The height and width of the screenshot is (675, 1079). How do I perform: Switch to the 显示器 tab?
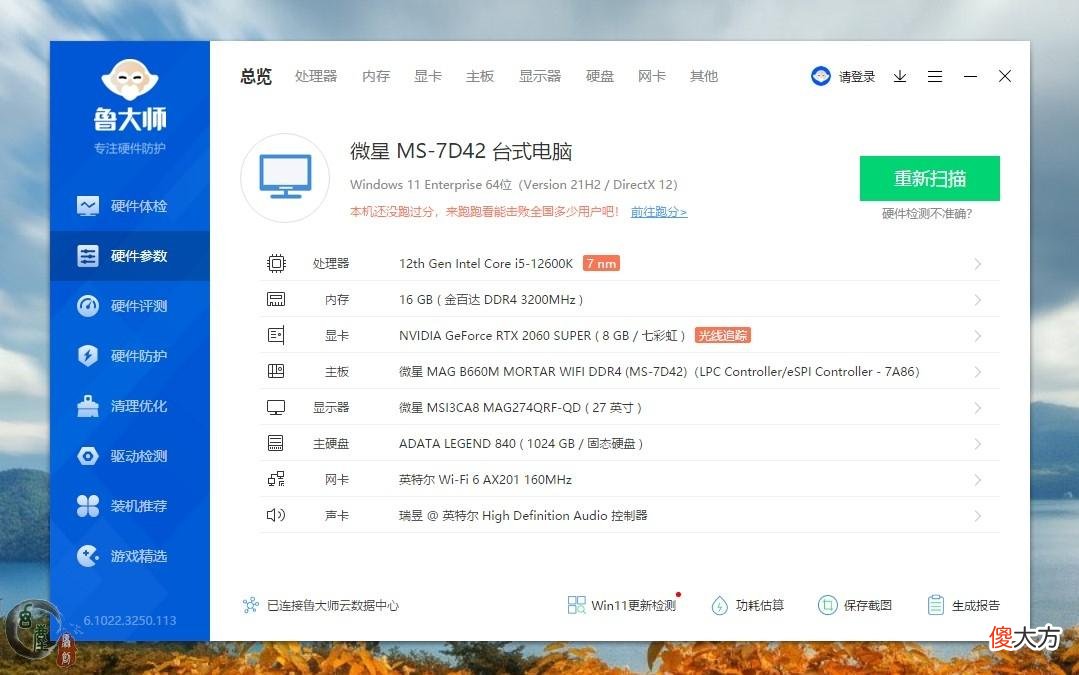click(540, 76)
